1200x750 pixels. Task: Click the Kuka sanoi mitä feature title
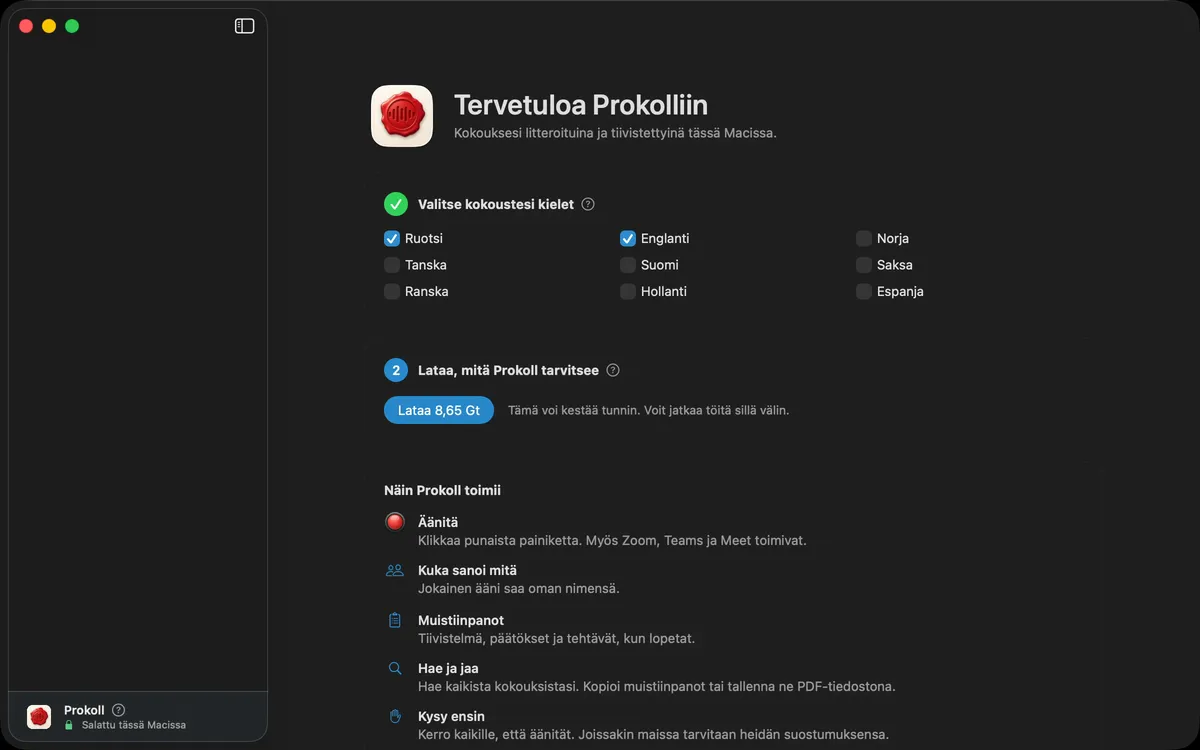(x=467, y=570)
